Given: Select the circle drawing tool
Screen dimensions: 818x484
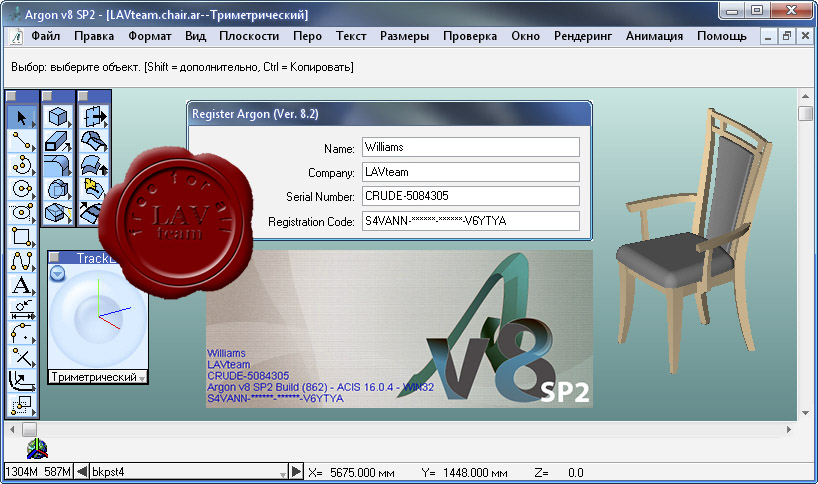Looking at the screenshot, I should click(22, 189).
